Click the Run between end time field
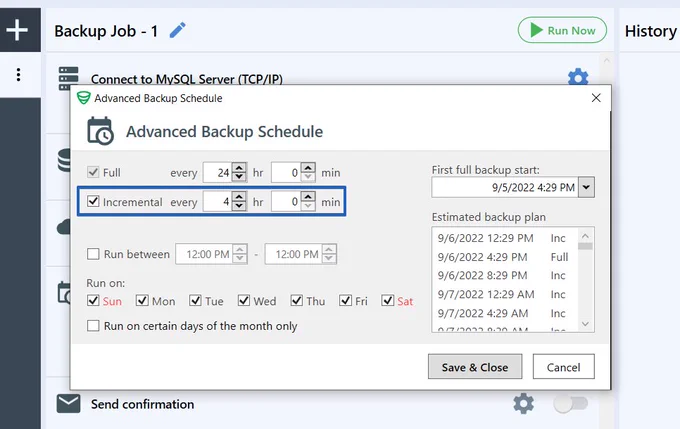680x429 pixels. (294, 254)
